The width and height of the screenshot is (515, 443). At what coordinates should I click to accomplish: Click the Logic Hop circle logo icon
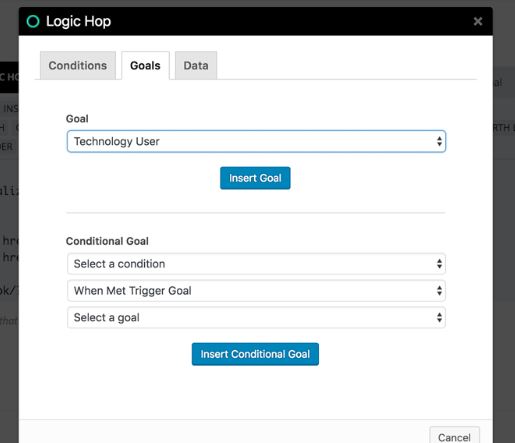[33, 21]
